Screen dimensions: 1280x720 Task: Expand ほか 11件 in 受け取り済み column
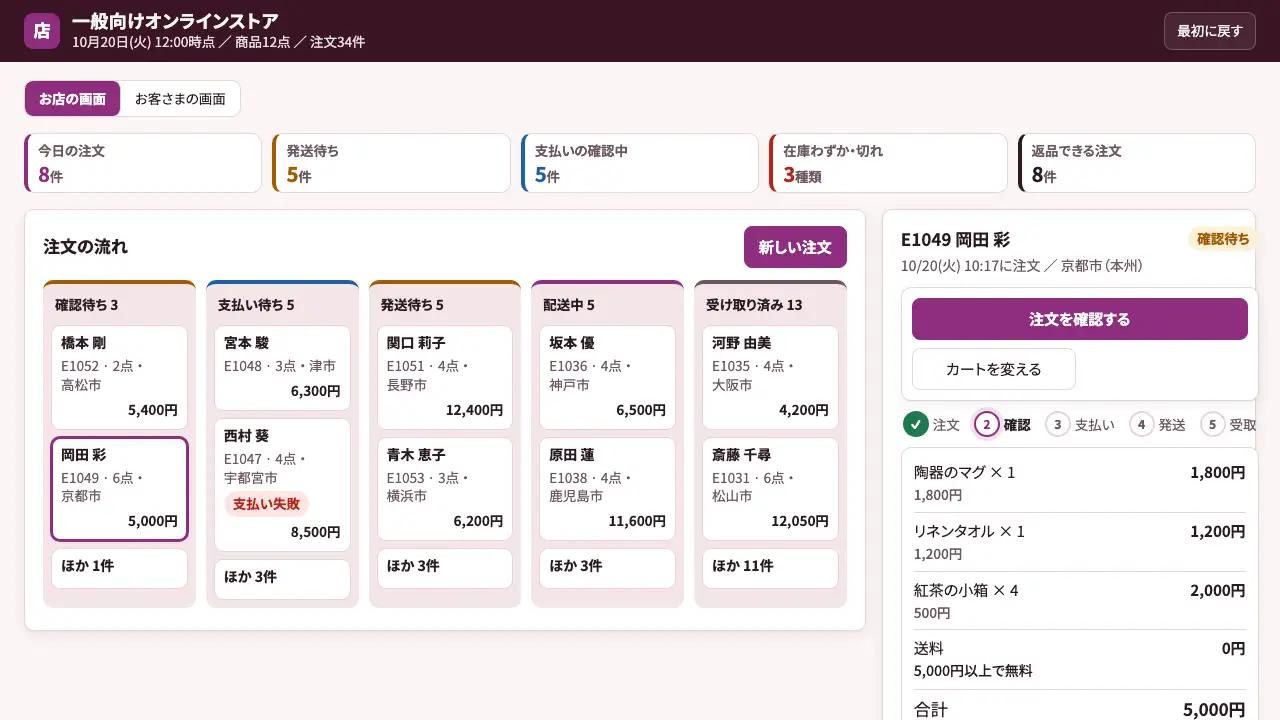click(770, 568)
